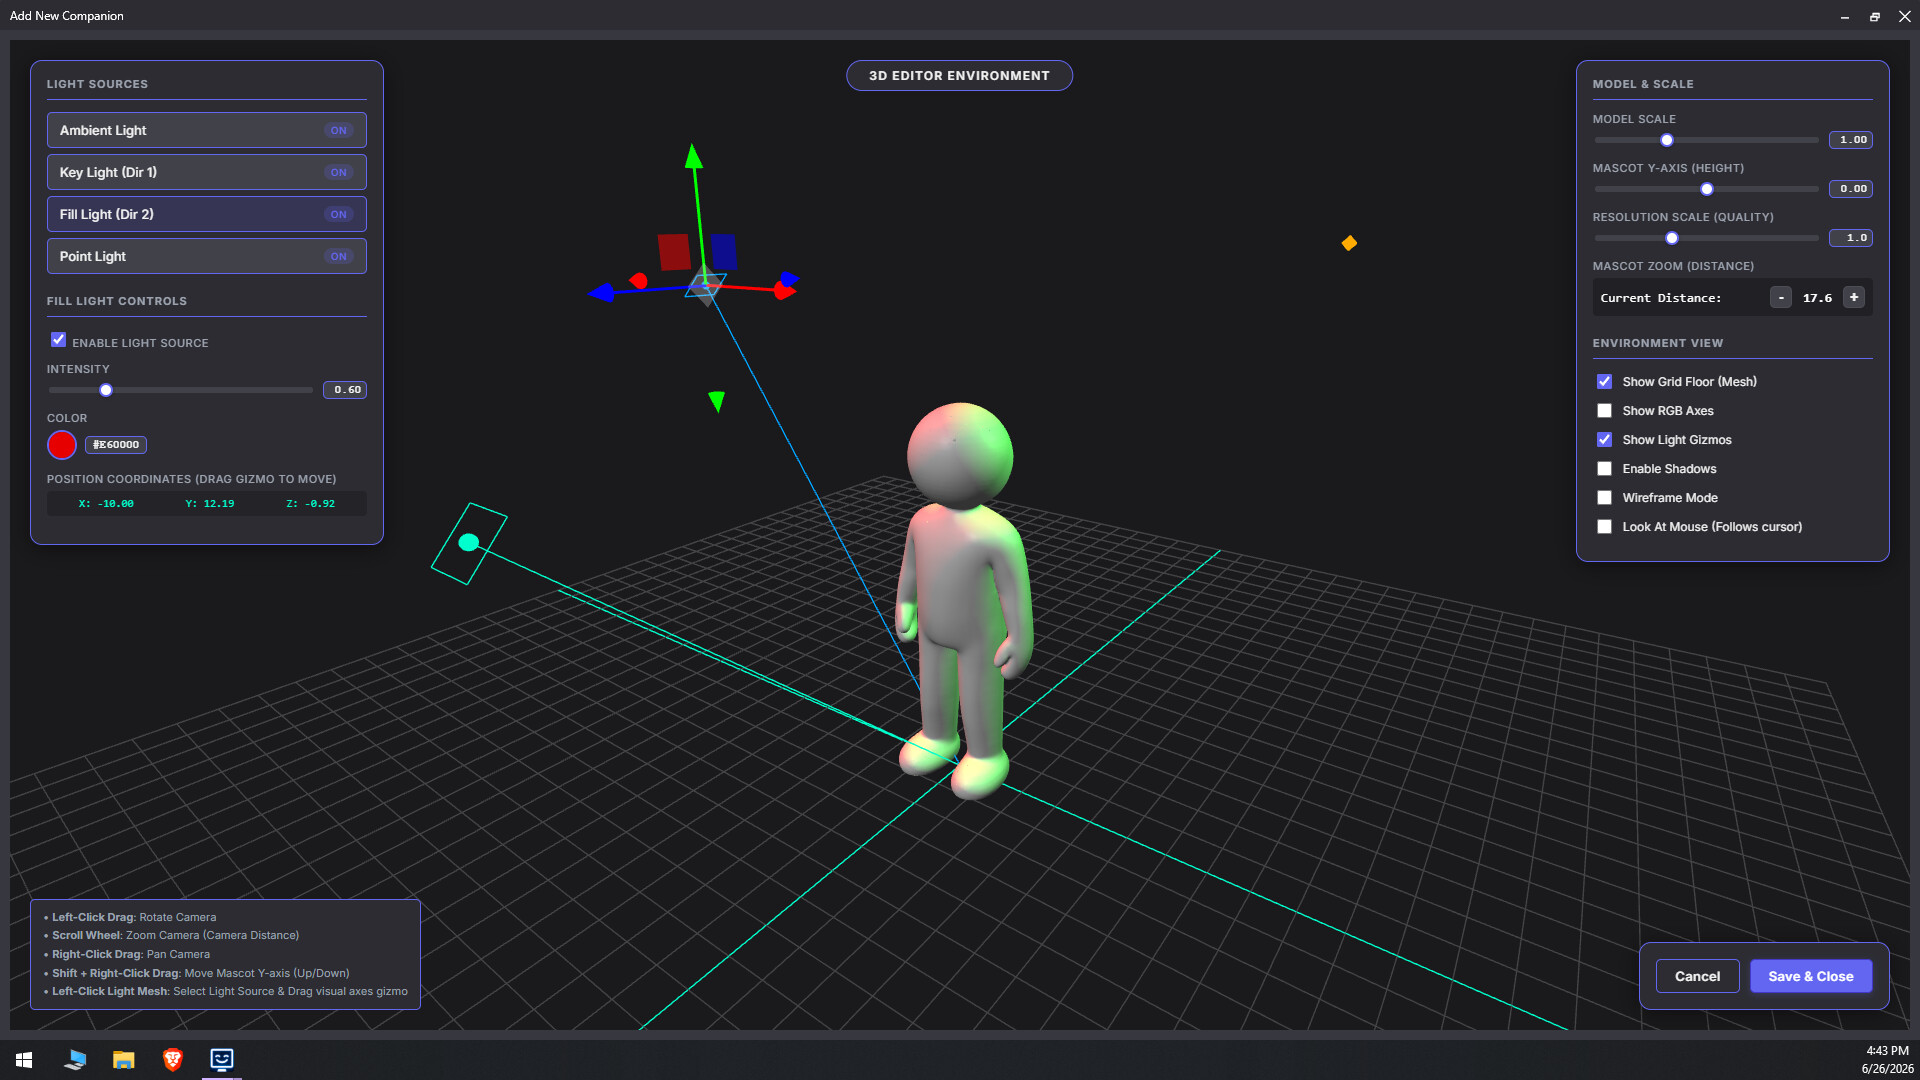Click the green Y-axis arrow gizmo tip
Image resolution: width=1920 pixels, height=1080 pixels.
tap(693, 156)
